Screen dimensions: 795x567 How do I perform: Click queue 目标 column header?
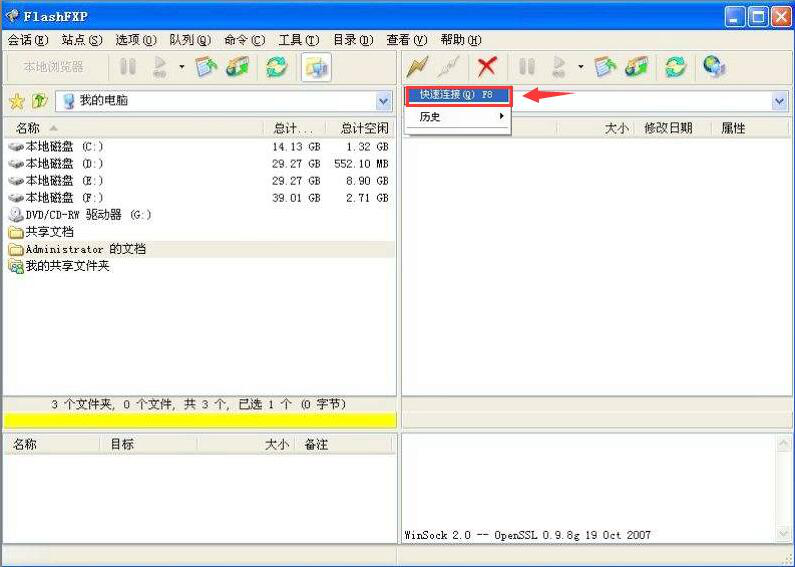pyautogui.click(x=149, y=445)
